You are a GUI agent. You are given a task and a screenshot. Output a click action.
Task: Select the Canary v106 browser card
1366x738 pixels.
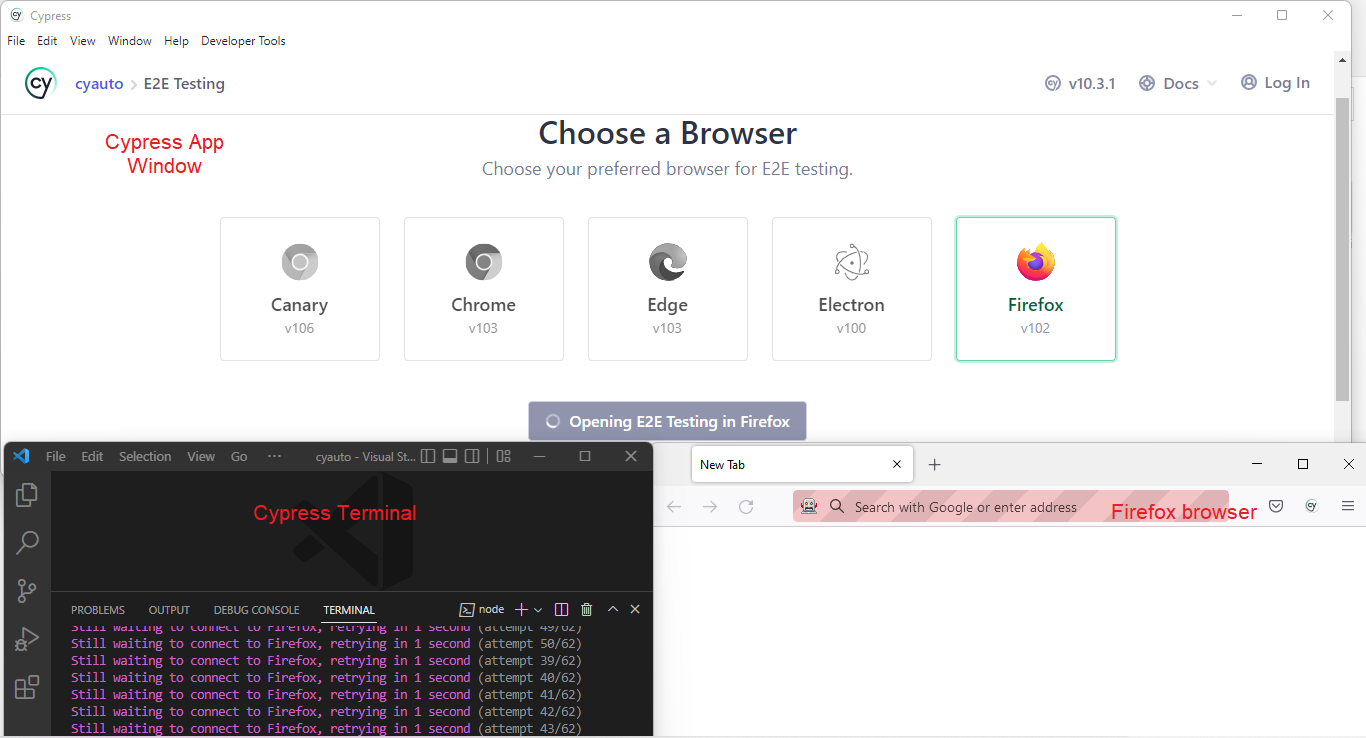coord(300,289)
